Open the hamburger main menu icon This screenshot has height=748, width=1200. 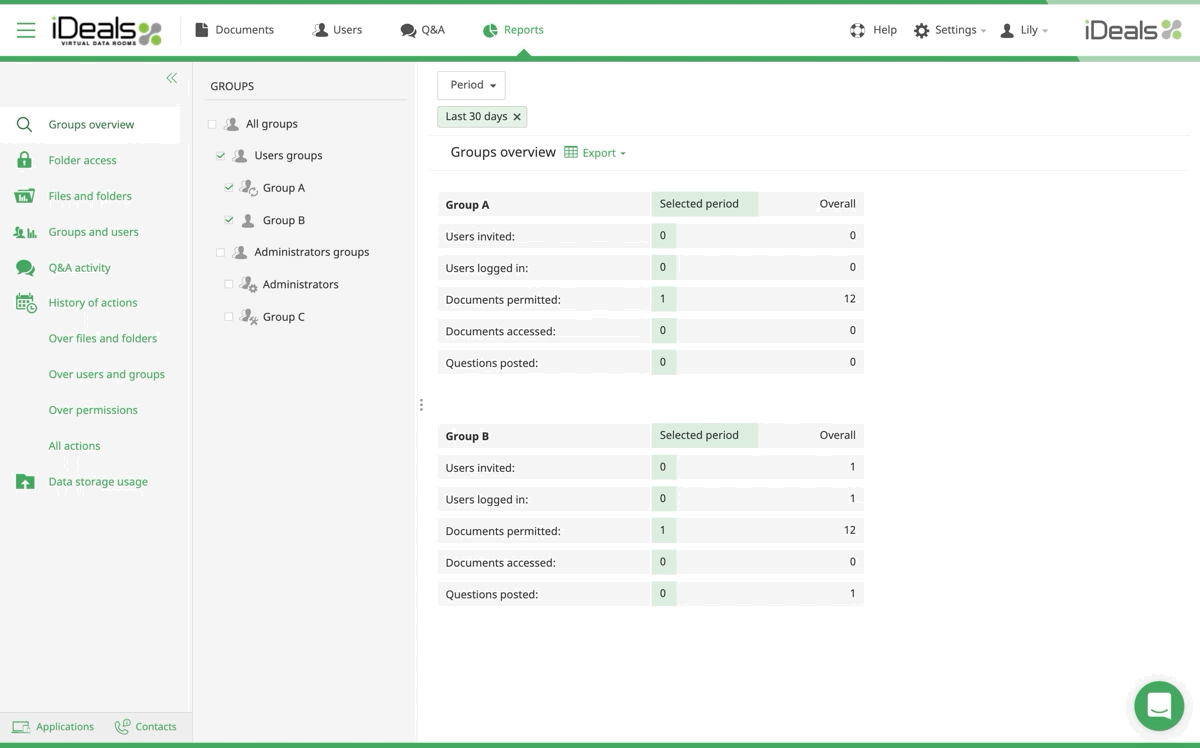[26, 30]
